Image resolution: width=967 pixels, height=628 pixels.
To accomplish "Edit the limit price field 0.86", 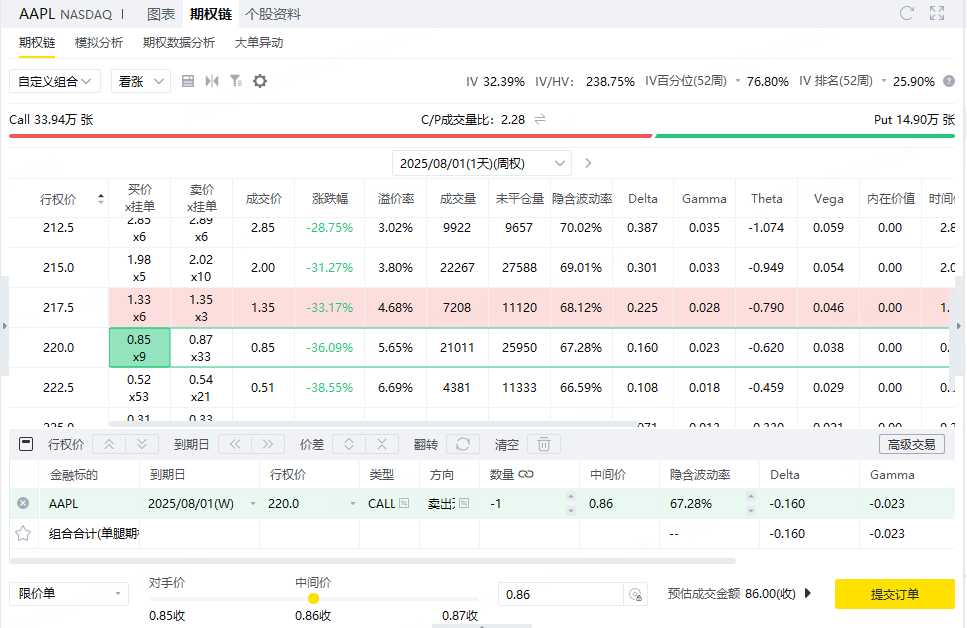I will (560, 594).
